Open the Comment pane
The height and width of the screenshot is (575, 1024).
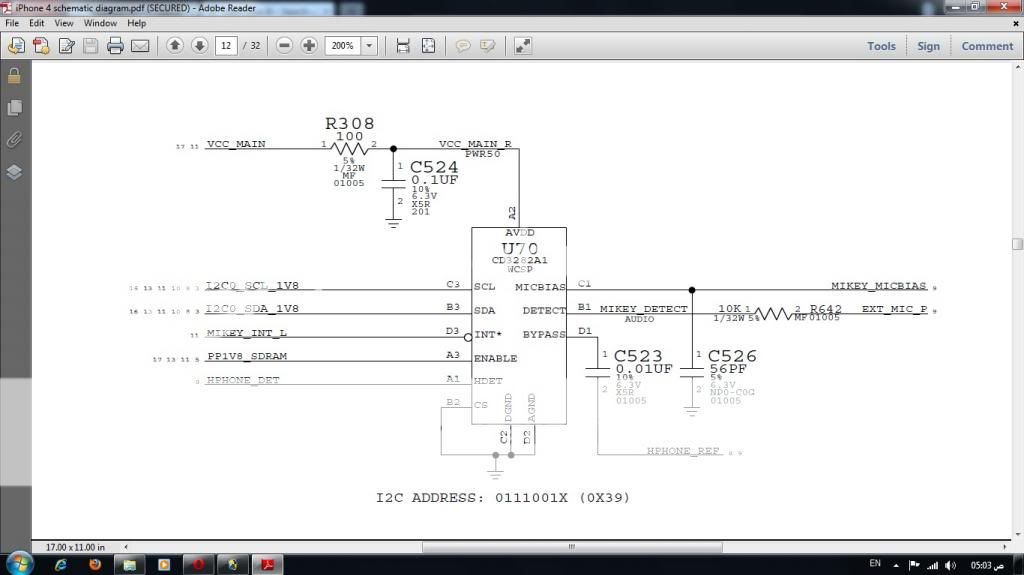987,46
